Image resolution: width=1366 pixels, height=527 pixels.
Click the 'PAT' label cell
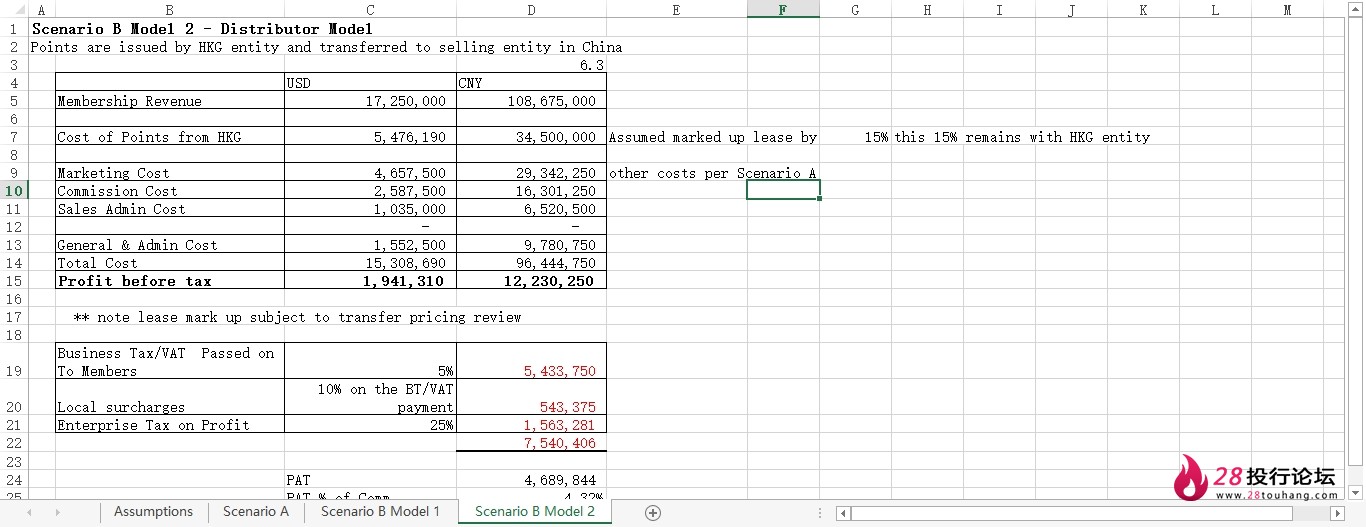point(370,480)
